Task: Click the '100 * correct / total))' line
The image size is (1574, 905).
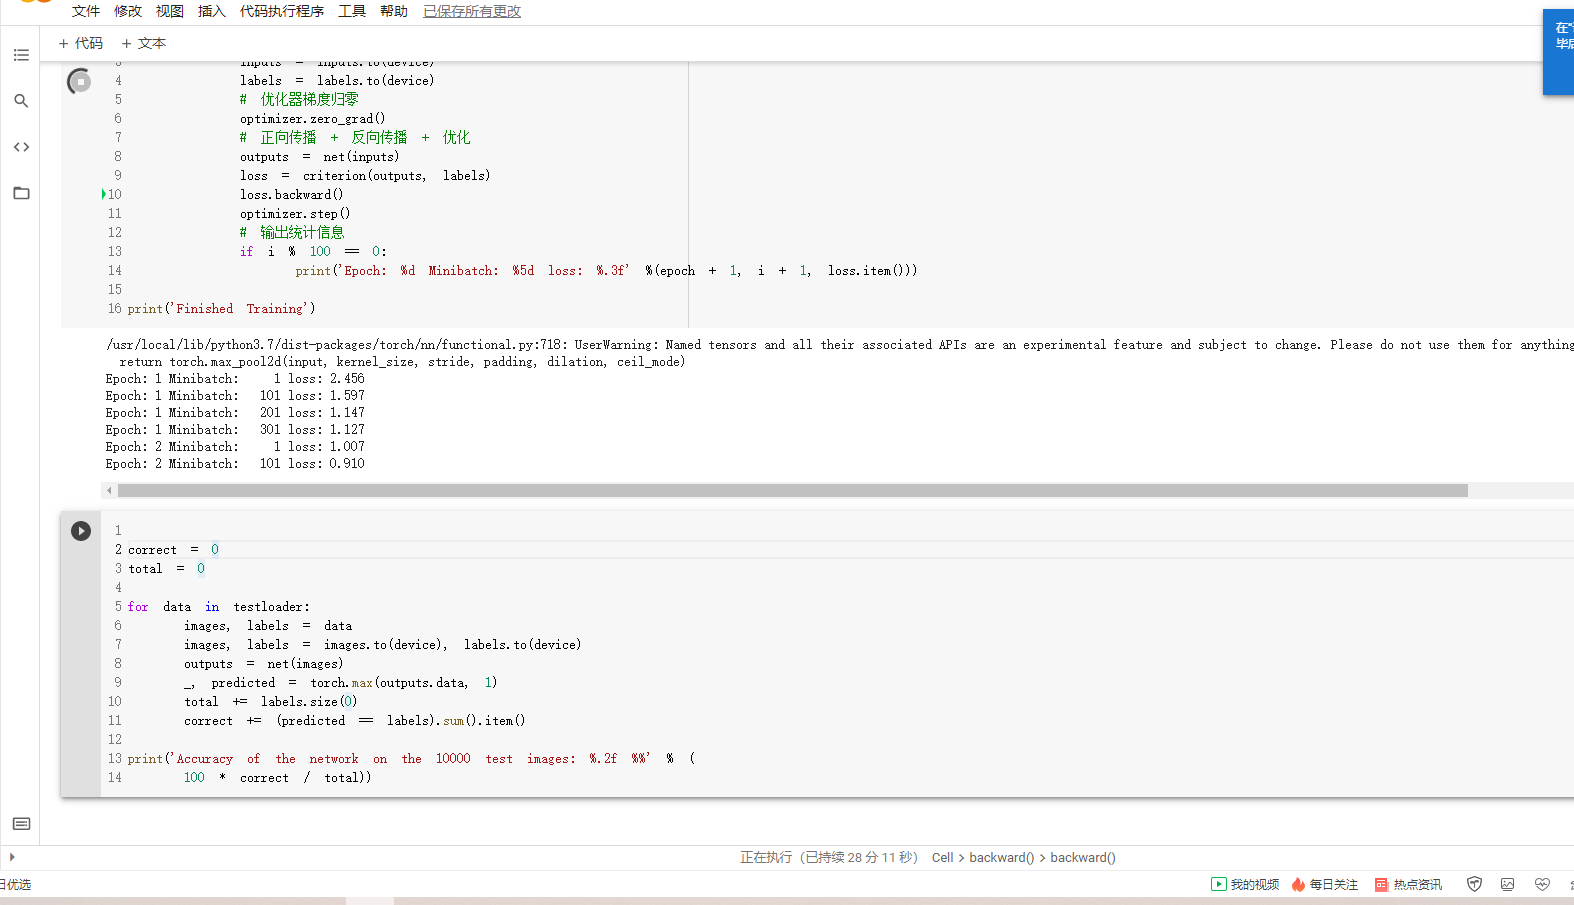Action: [277, 778]
